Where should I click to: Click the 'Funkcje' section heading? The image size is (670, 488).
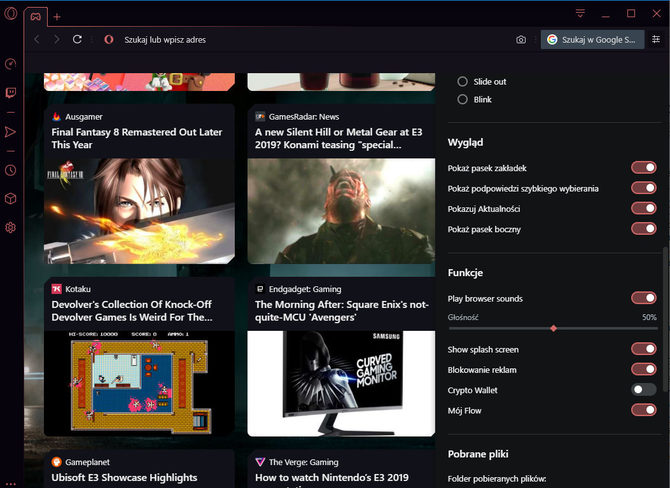pyautogui.click(x=465, y=273)
